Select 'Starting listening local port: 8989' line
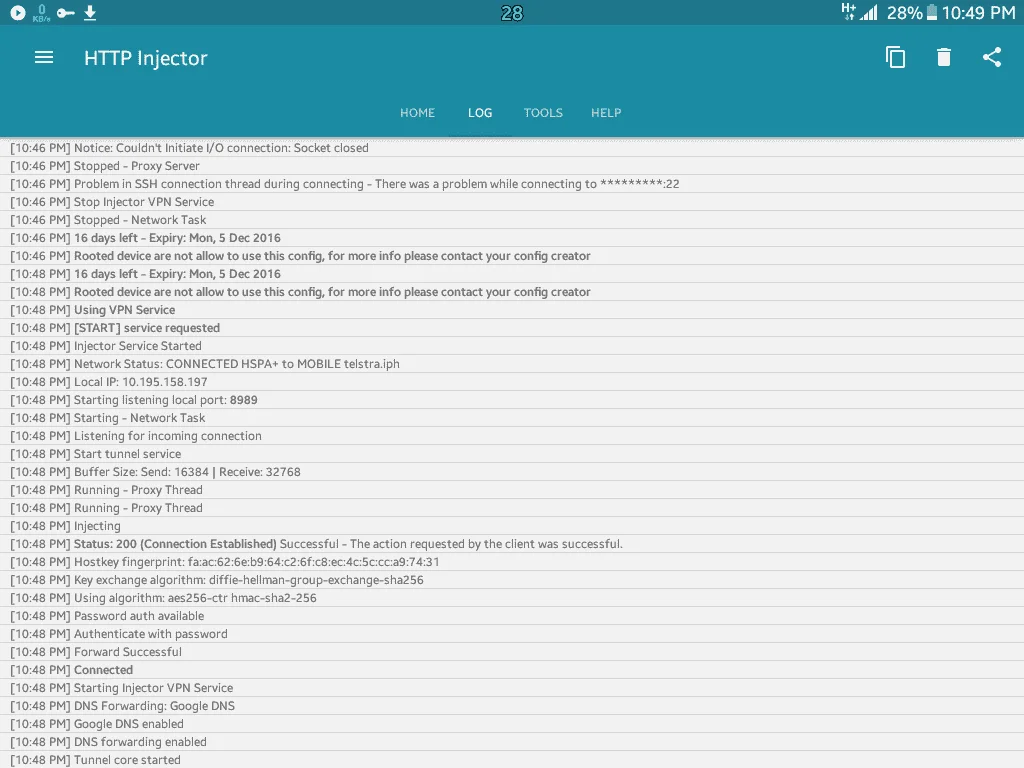Screen dimensions: 1024x768 pyautogui.click(x=512, y=400)
